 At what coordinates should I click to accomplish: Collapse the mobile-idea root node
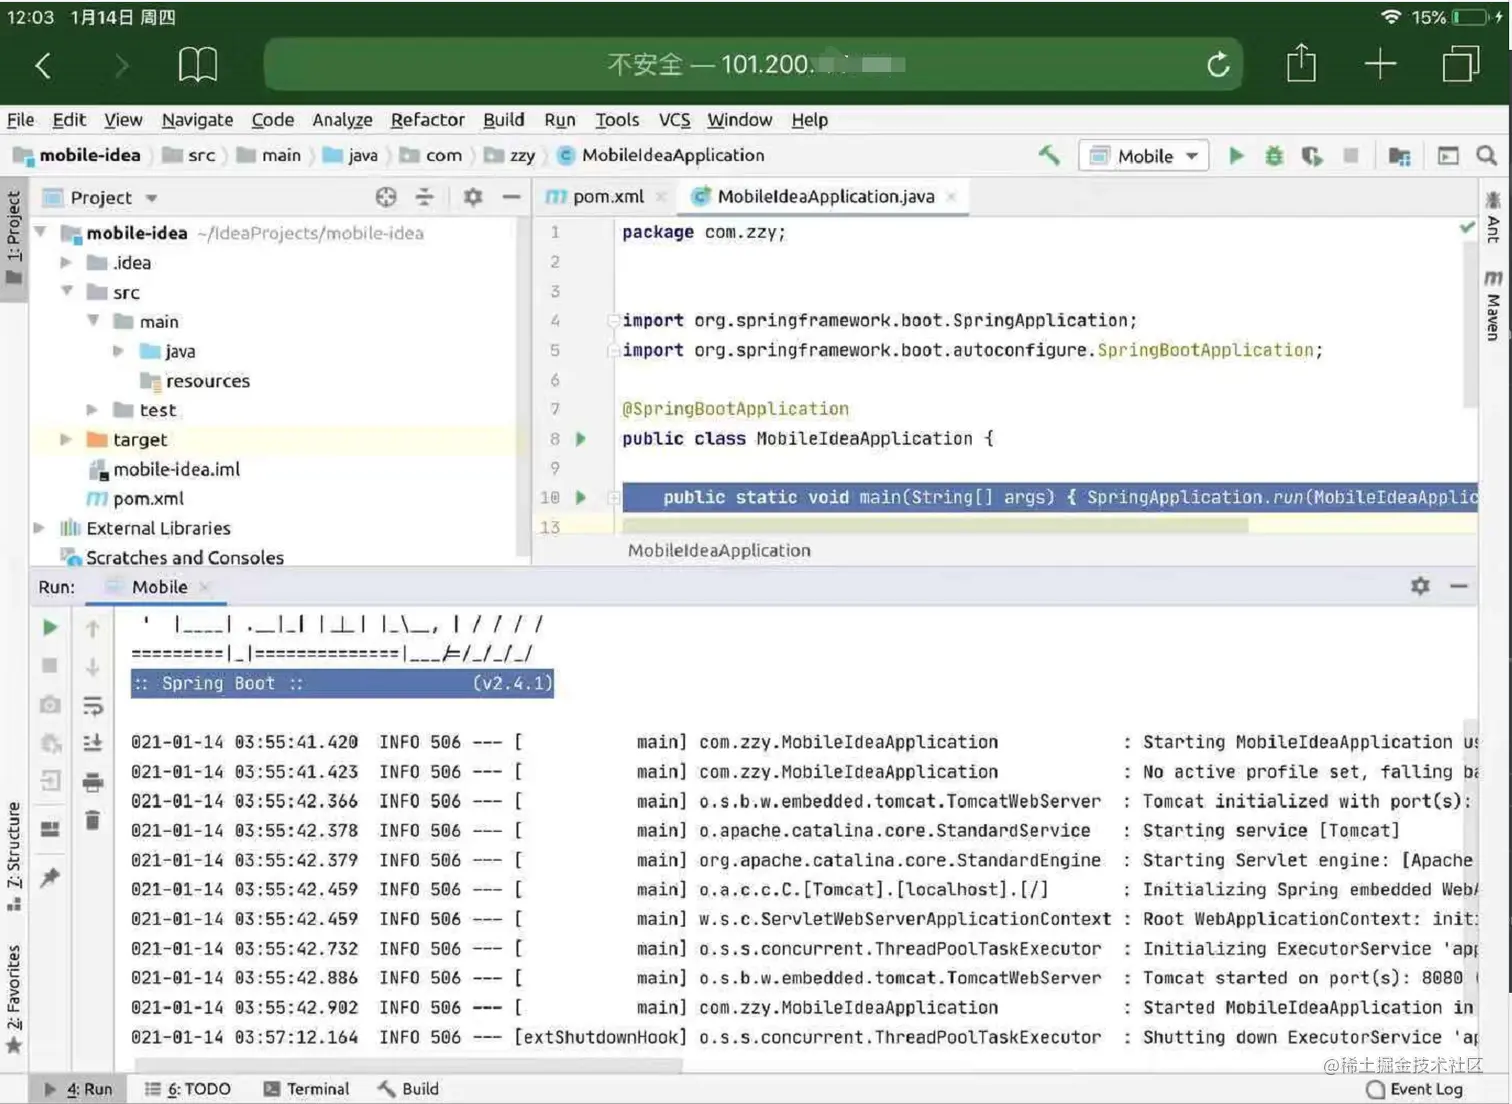[x=41, y=232]
